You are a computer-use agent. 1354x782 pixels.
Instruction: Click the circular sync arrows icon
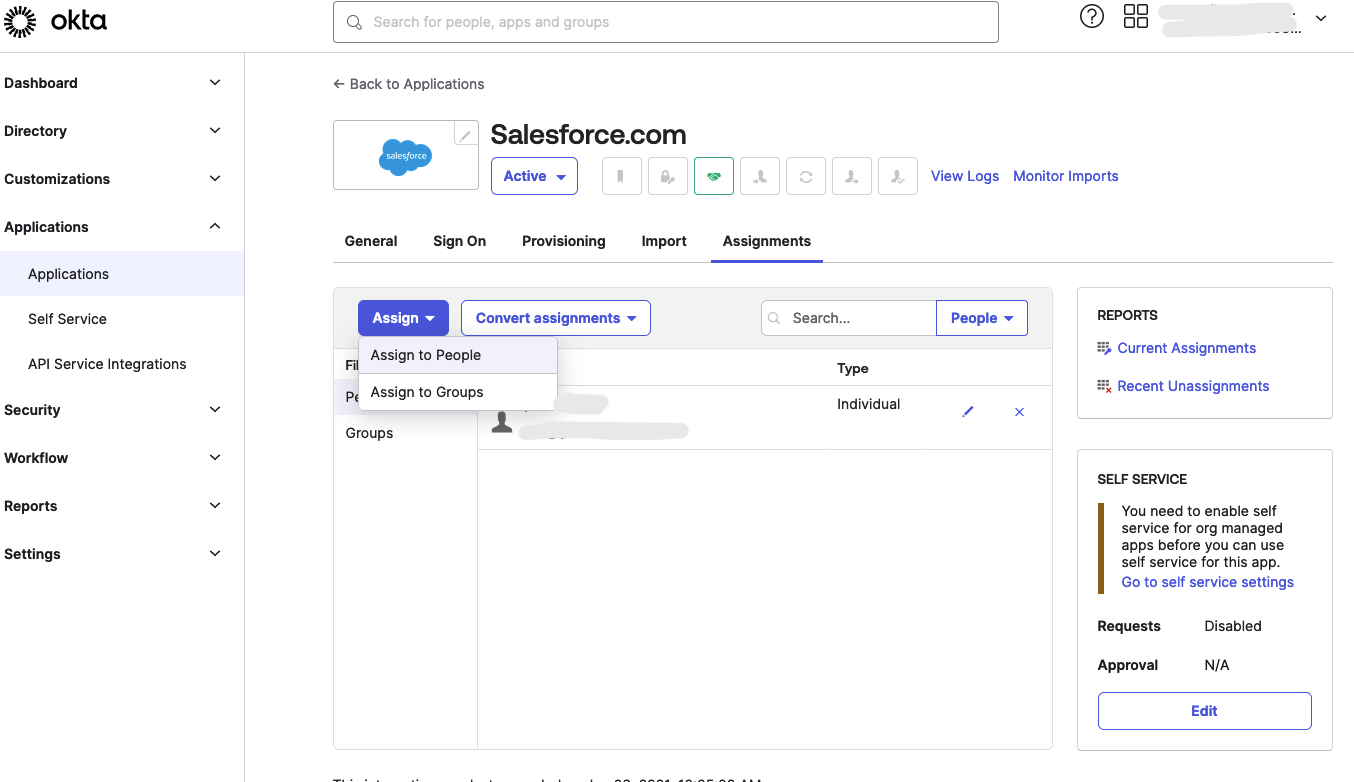tap(806, 176)
